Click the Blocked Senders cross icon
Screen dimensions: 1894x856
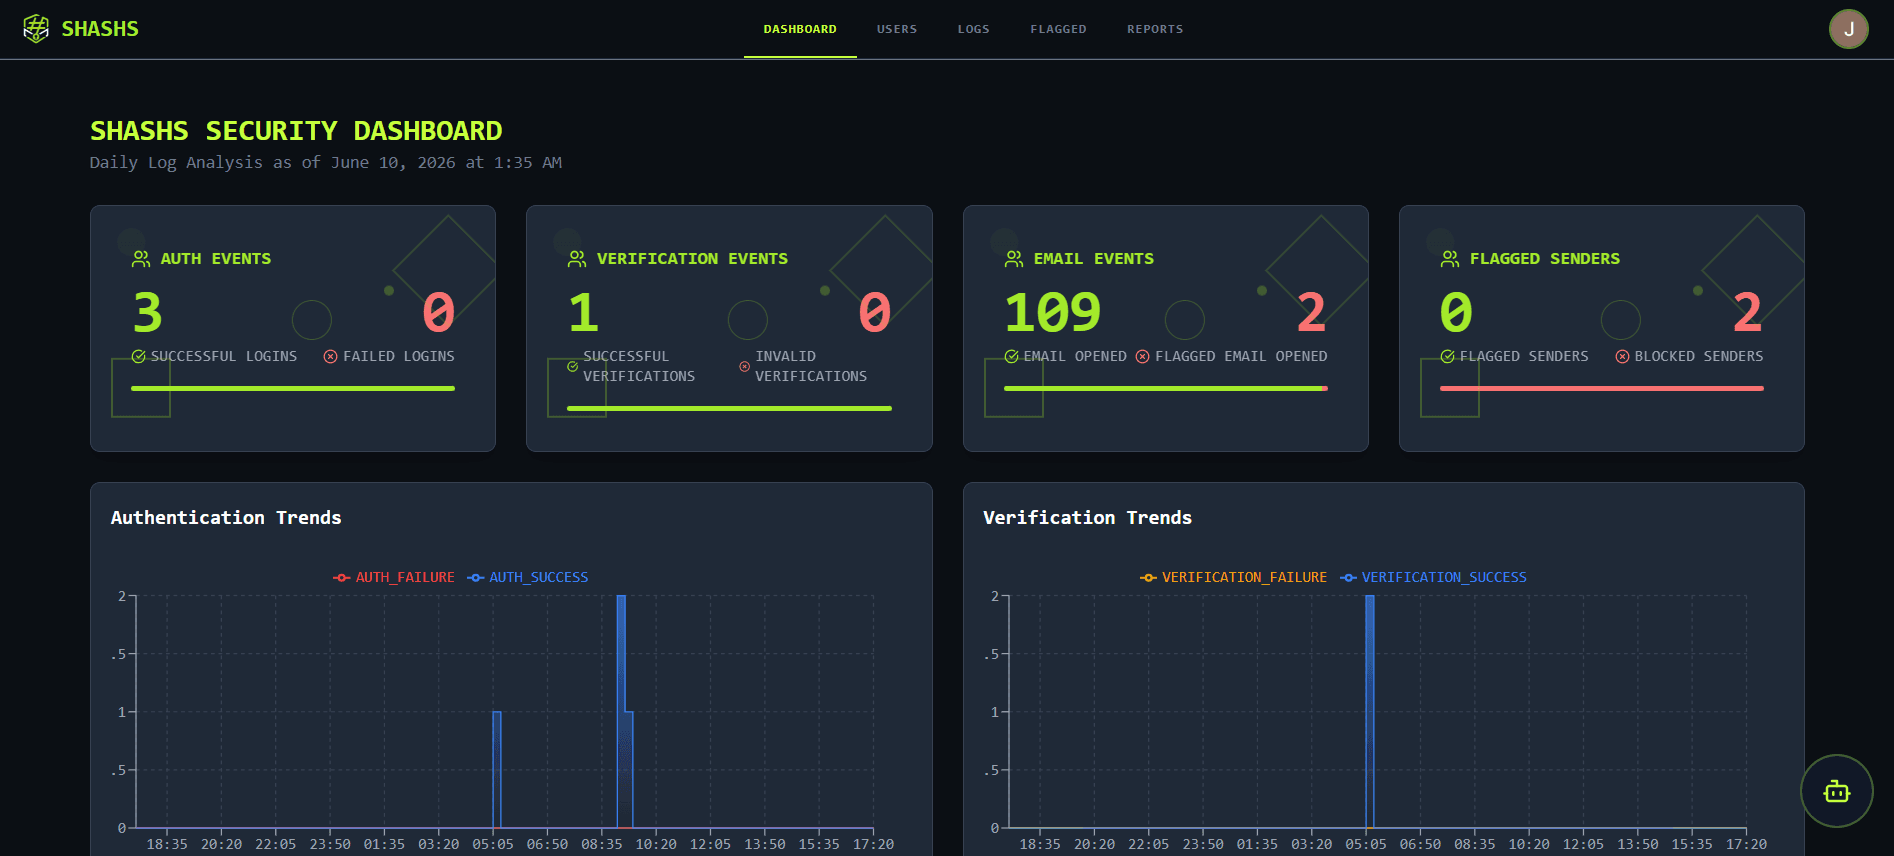click(1623, 357)
